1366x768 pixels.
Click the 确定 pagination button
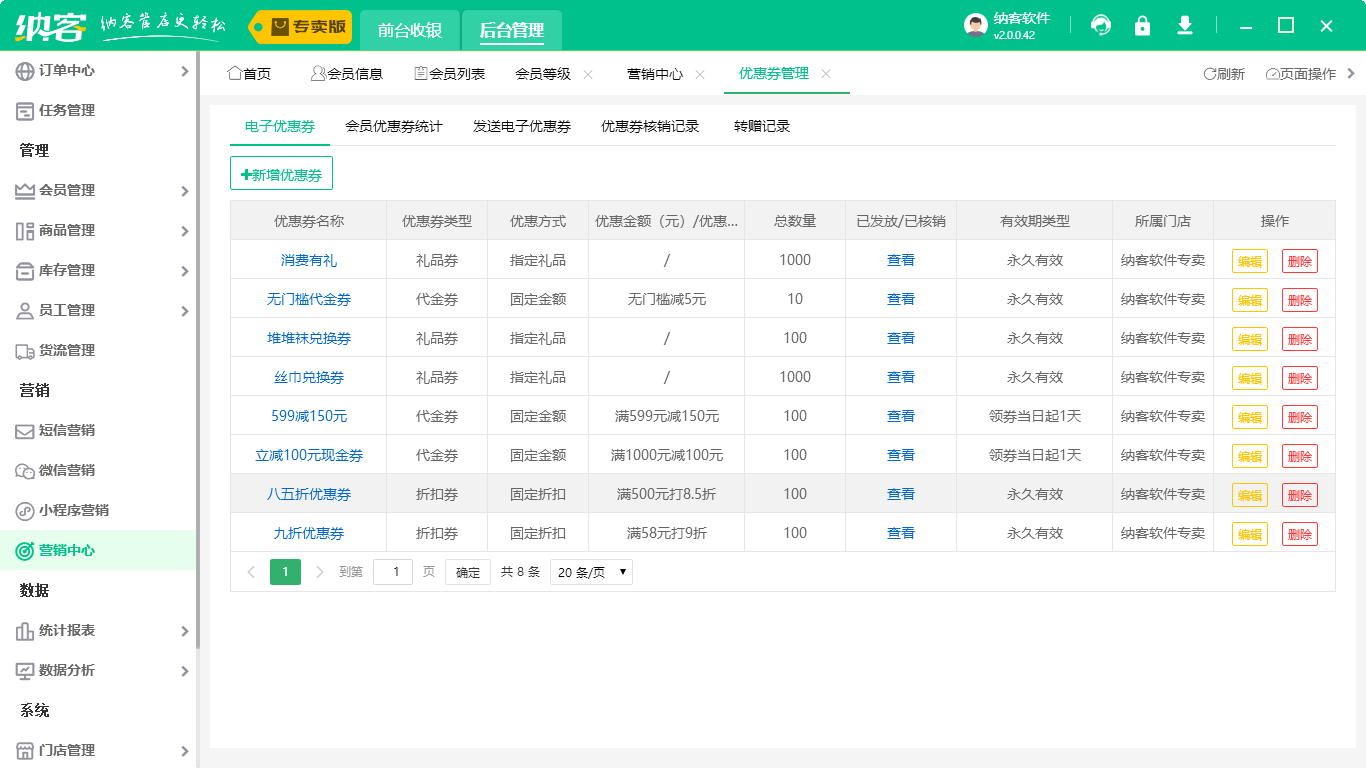(468, 572)
